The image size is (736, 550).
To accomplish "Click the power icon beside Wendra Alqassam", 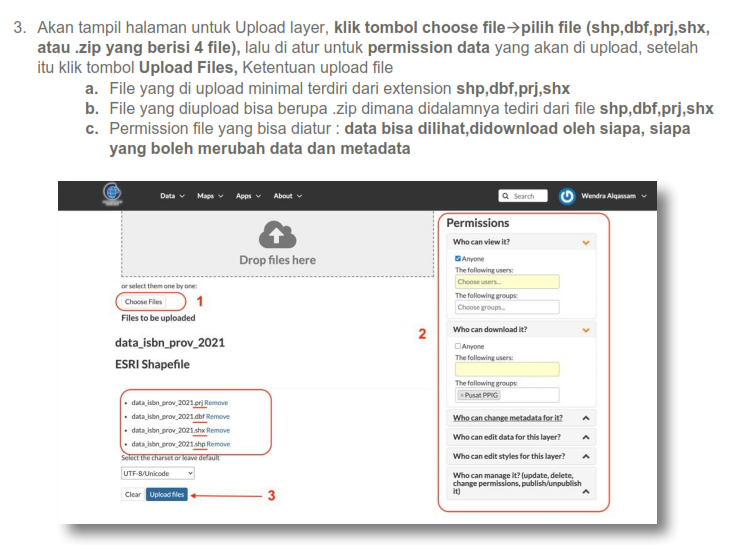I will [x=568, y=196].
